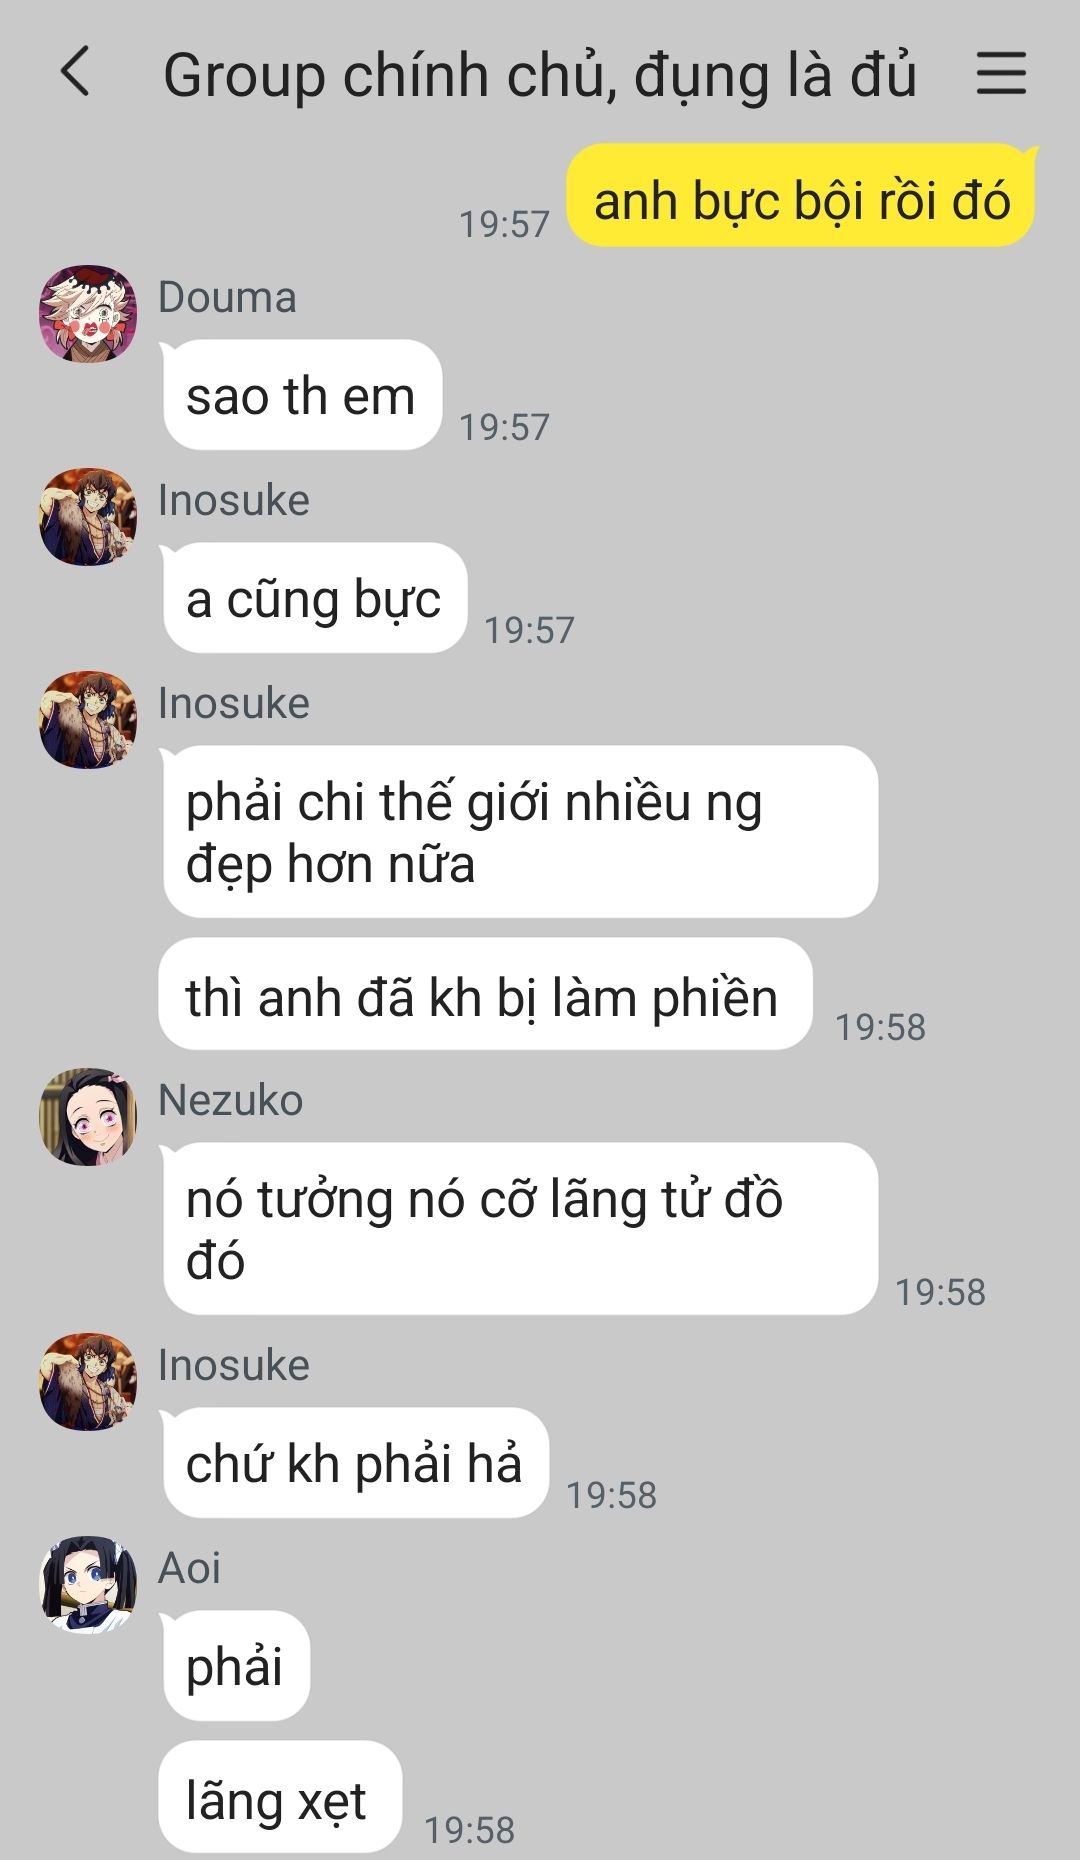Click the sender name 'Douma'

[x=227, y=297]
